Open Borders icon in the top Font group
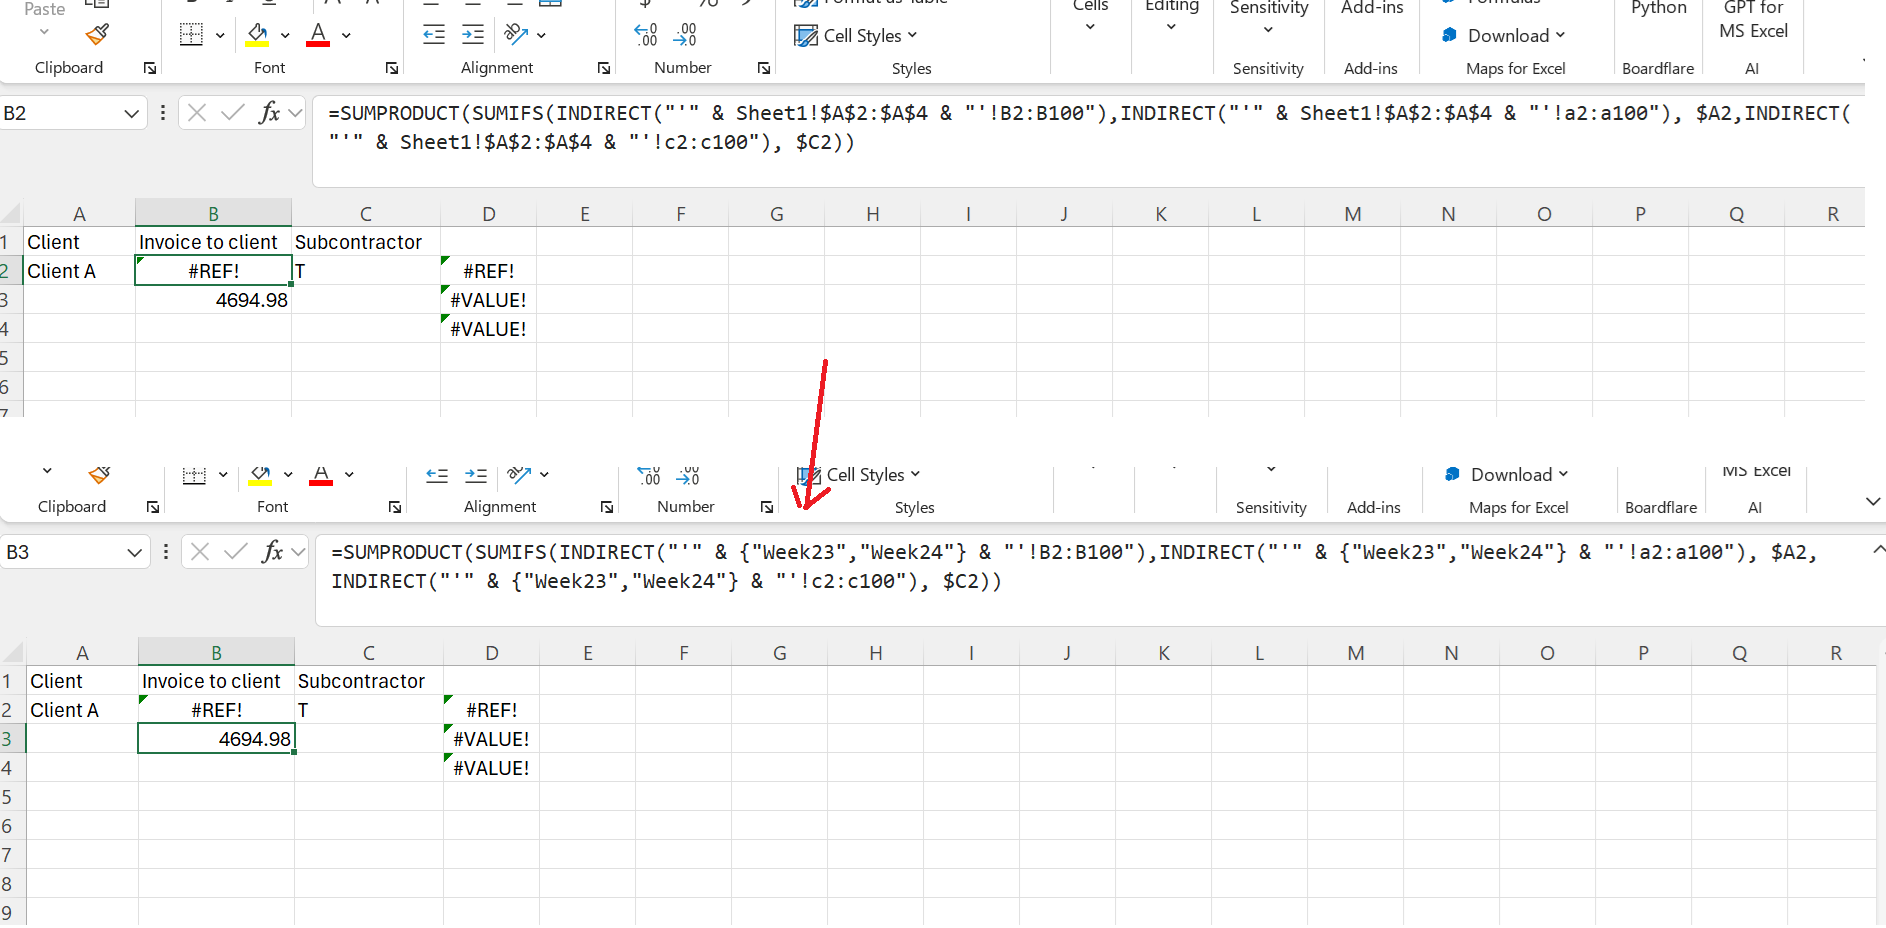 coord(191,35)
